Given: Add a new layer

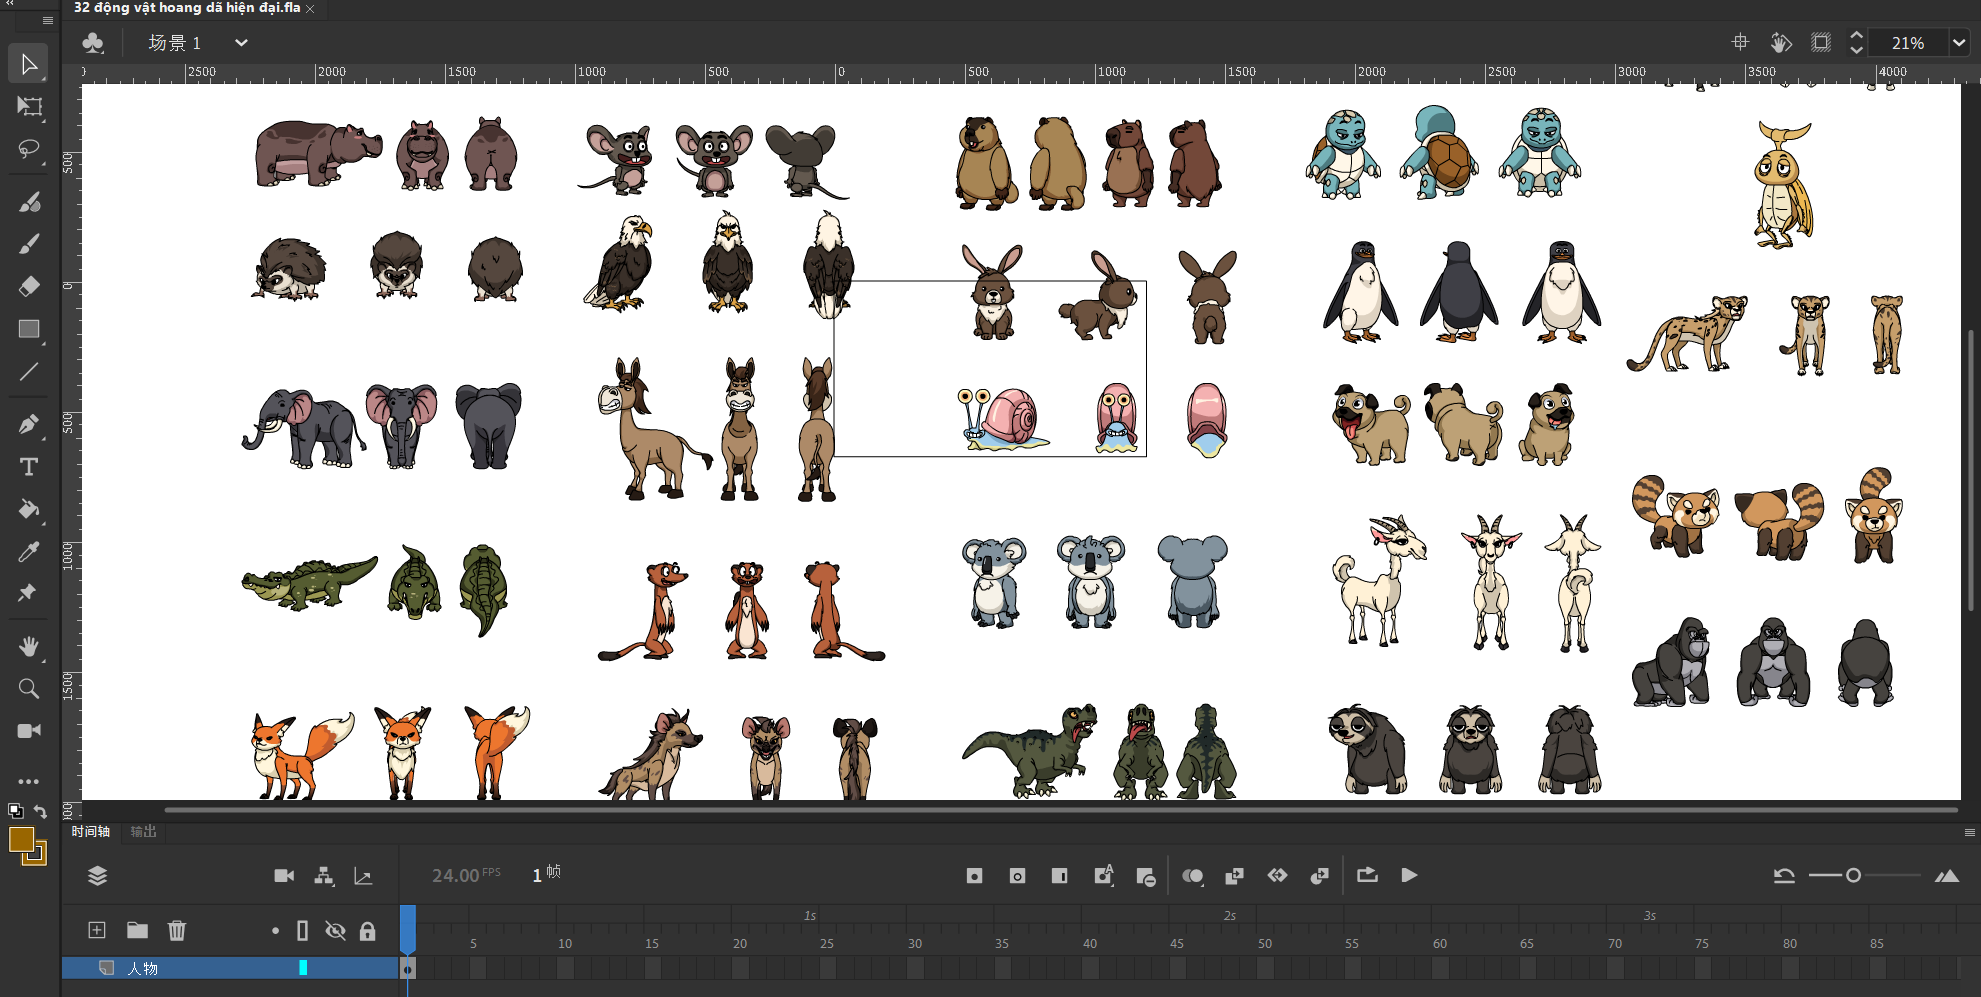Looking at the screenshot, I should 97,930.
